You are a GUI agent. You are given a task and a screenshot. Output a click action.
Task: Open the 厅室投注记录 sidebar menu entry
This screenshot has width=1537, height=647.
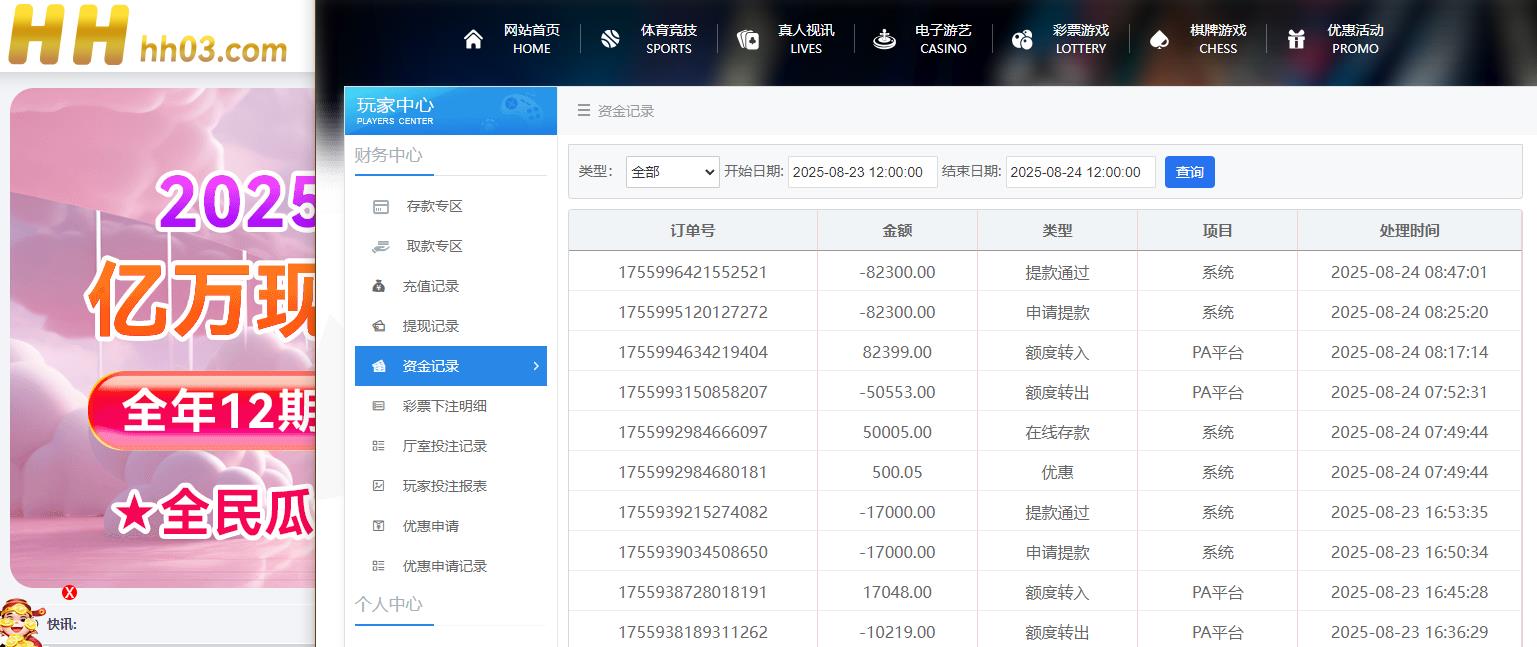pos(444,445)
